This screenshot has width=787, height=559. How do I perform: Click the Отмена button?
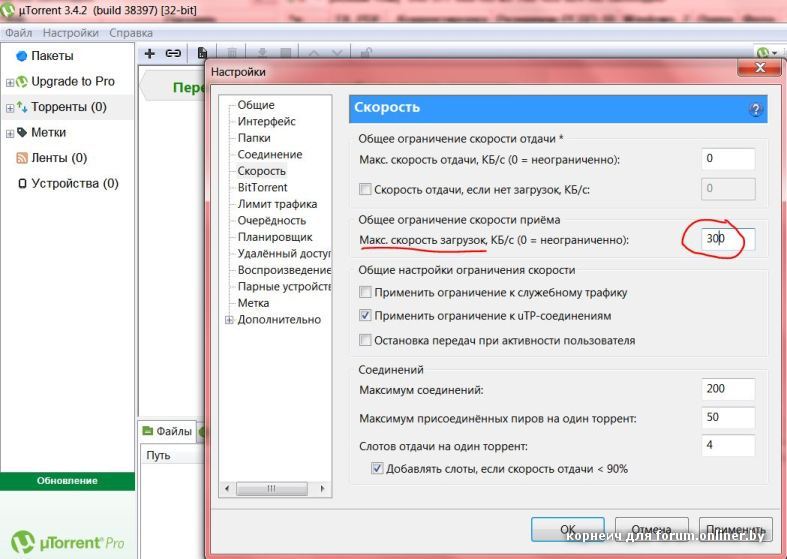click(x=651, y=529)
